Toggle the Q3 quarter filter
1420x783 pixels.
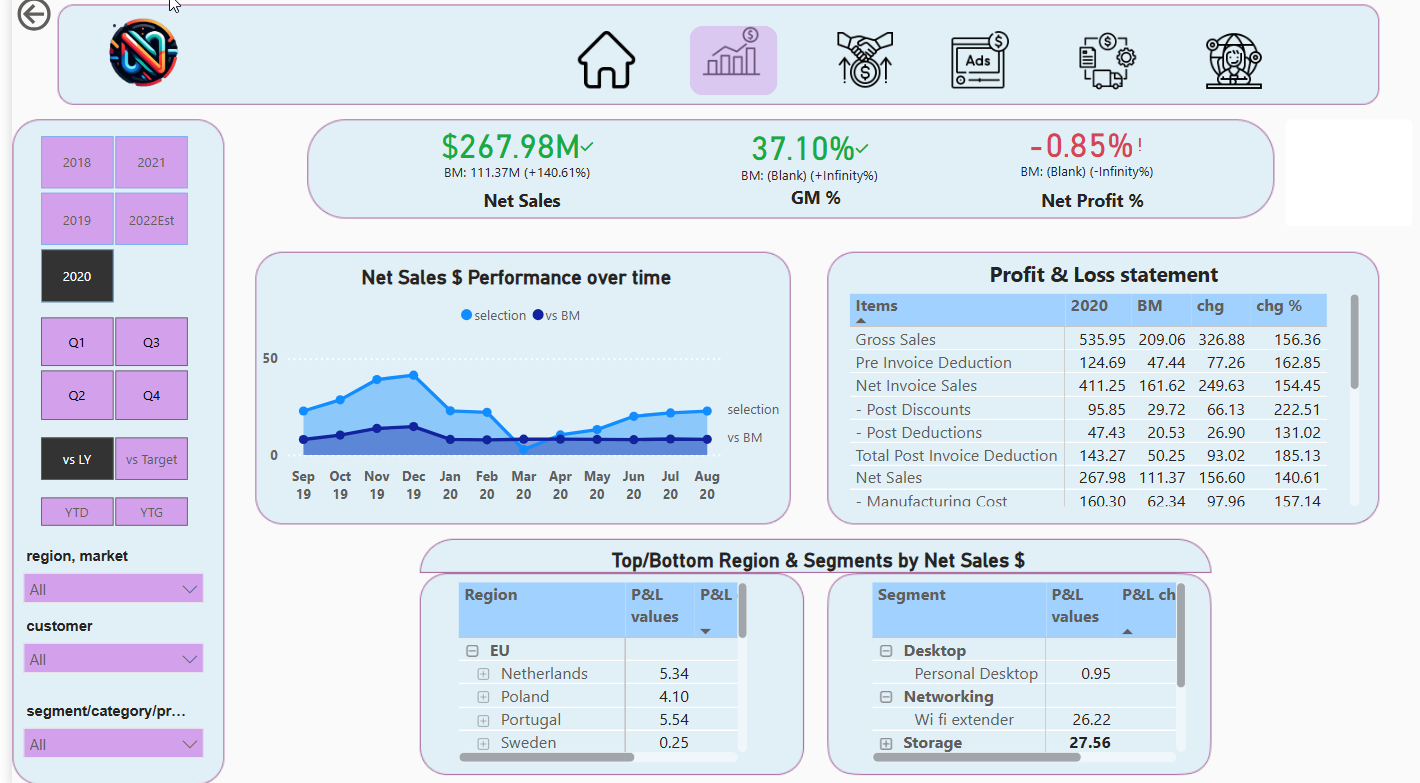[x=152, y=342]
